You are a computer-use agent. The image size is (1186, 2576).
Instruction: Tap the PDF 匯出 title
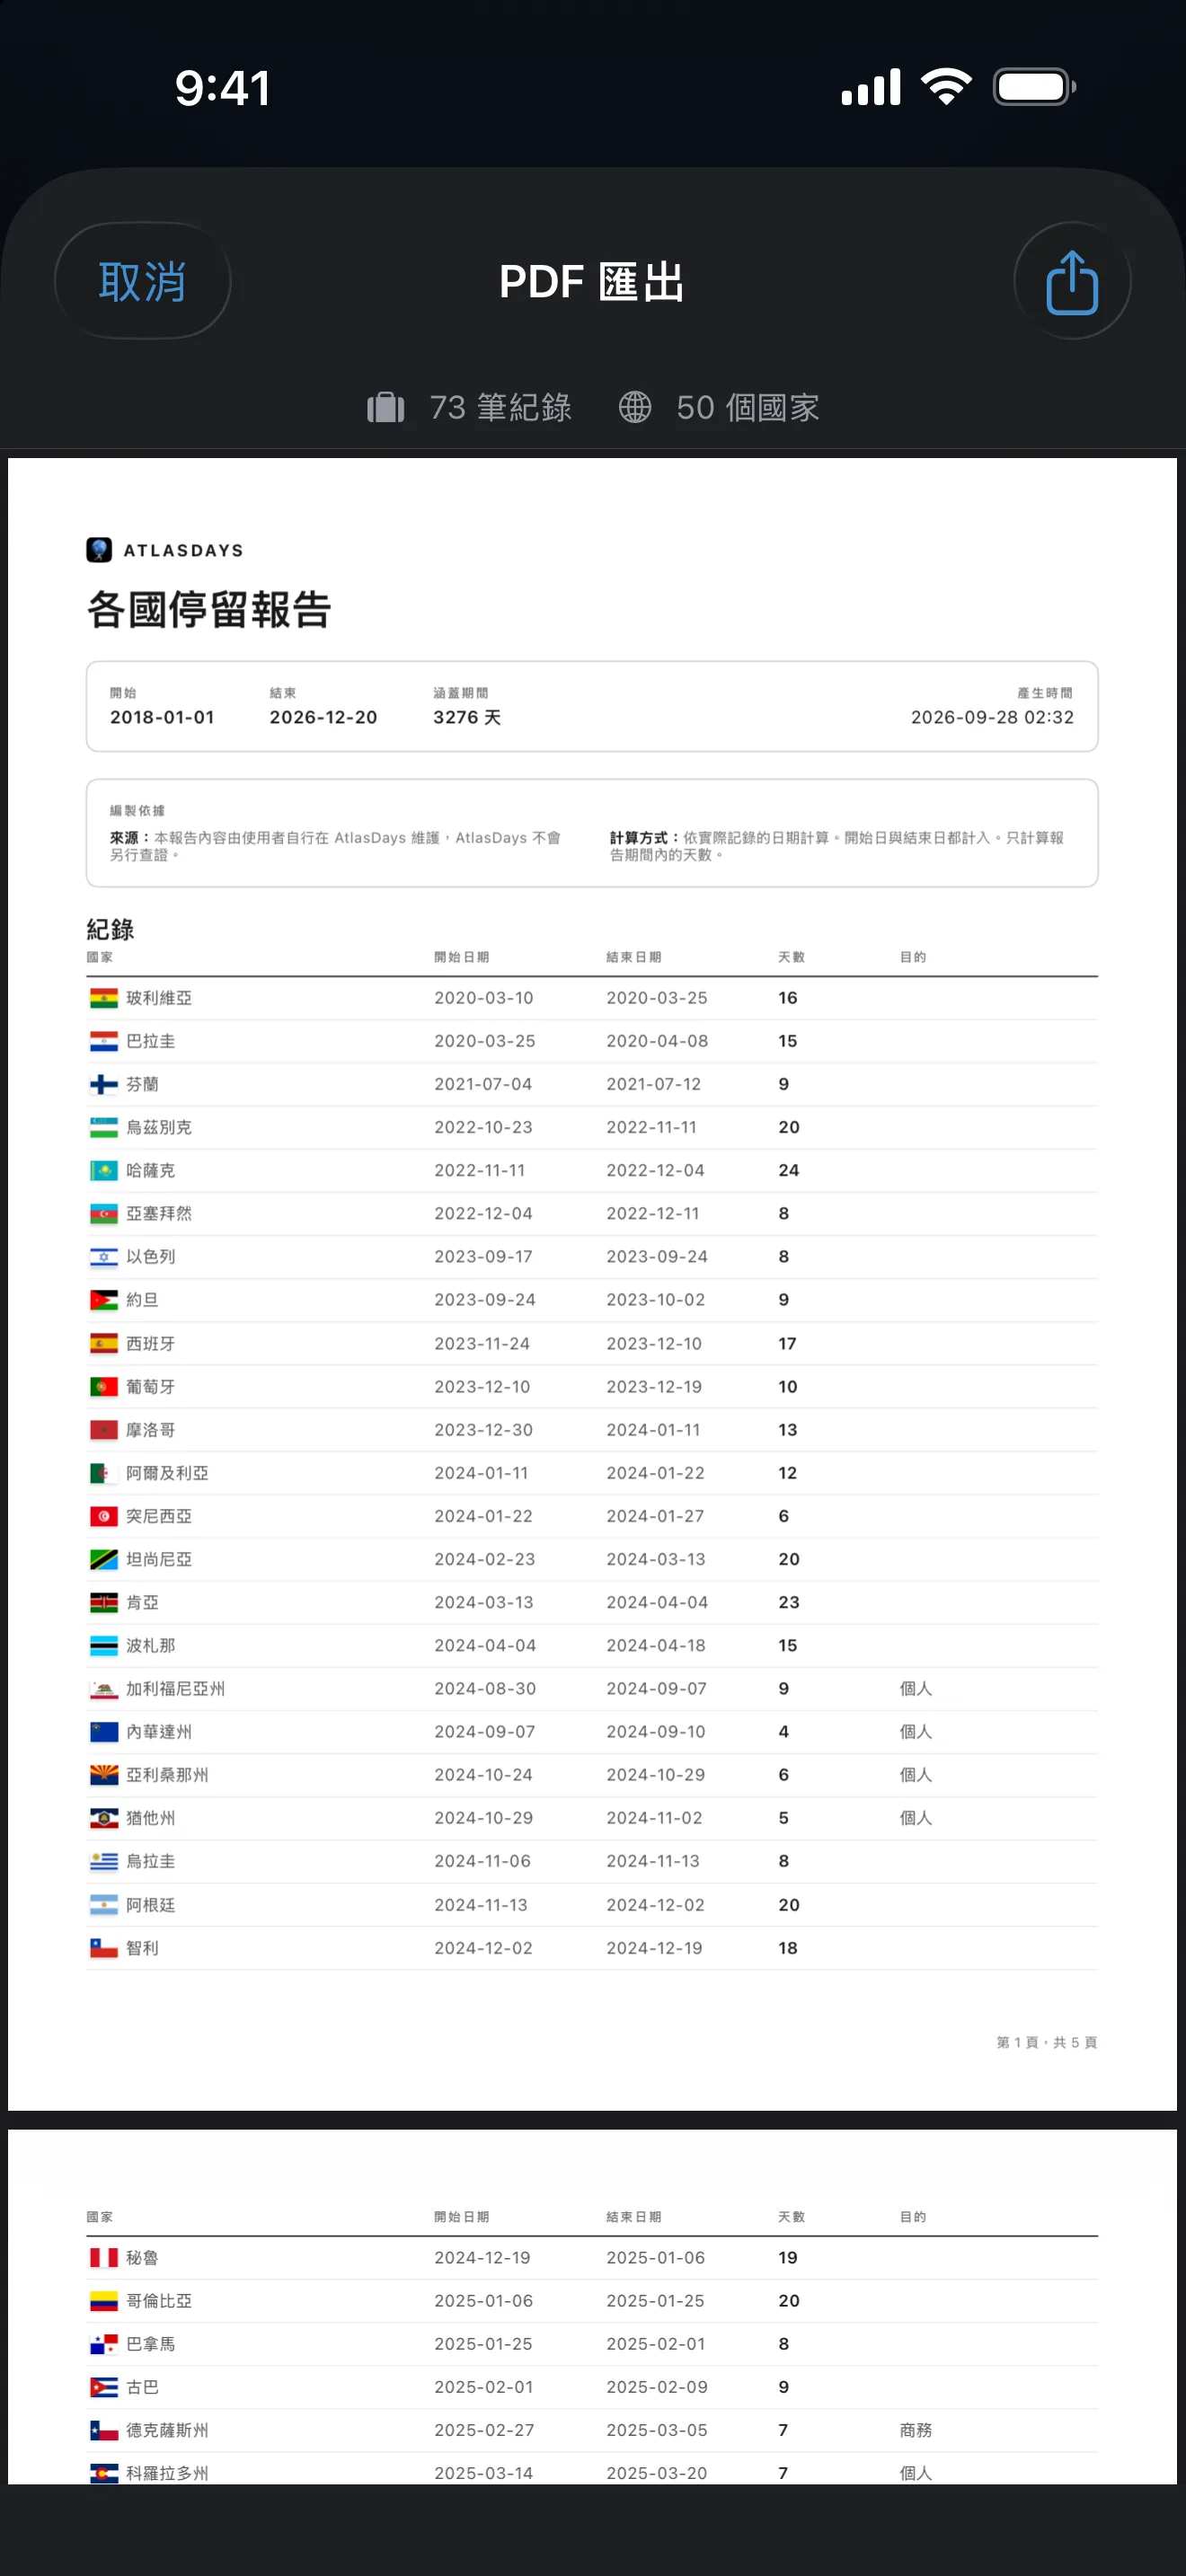(x=592, y=282)
